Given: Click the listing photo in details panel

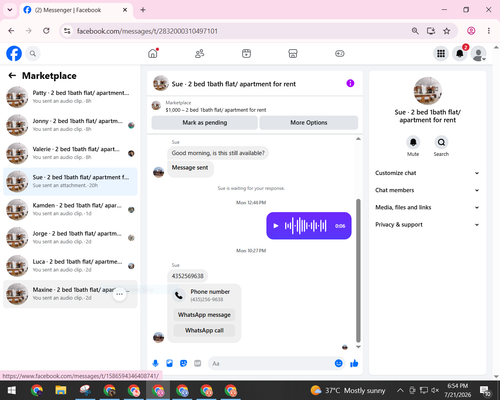Looking at the screenshot, I should [x=428, y=91].
